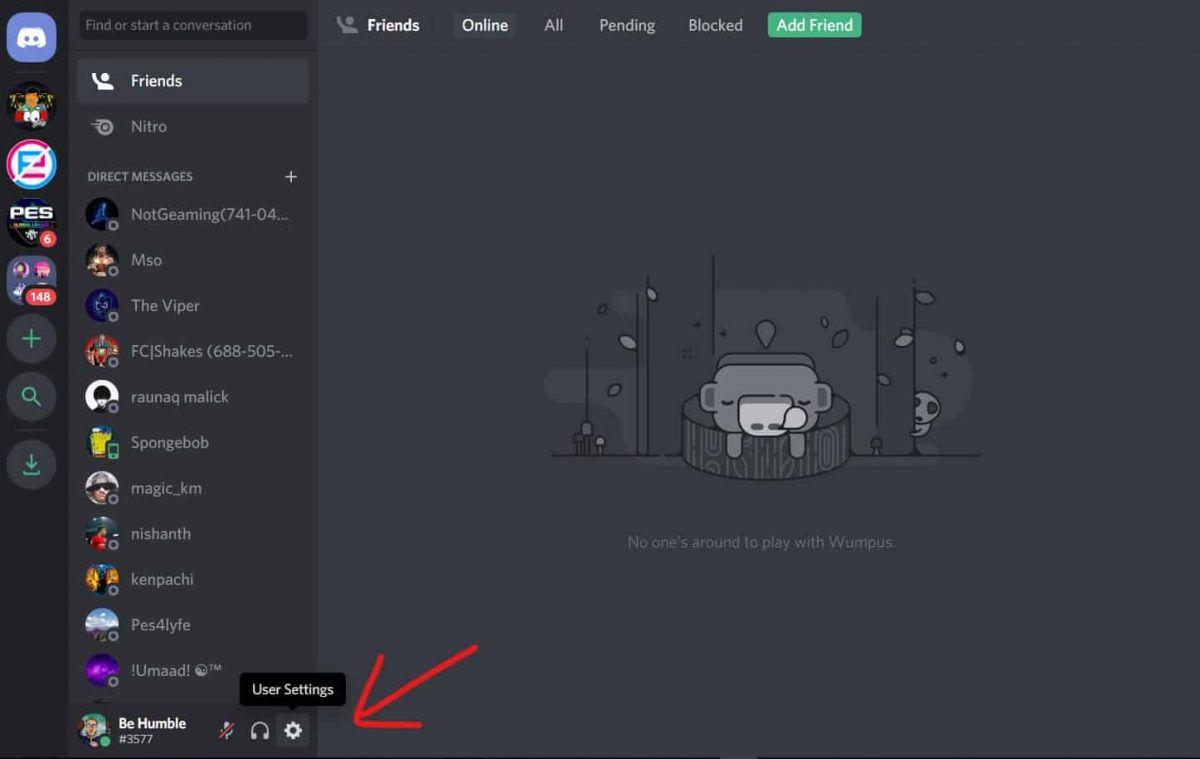Open the Blocked tab

click(x=714, y=25)
